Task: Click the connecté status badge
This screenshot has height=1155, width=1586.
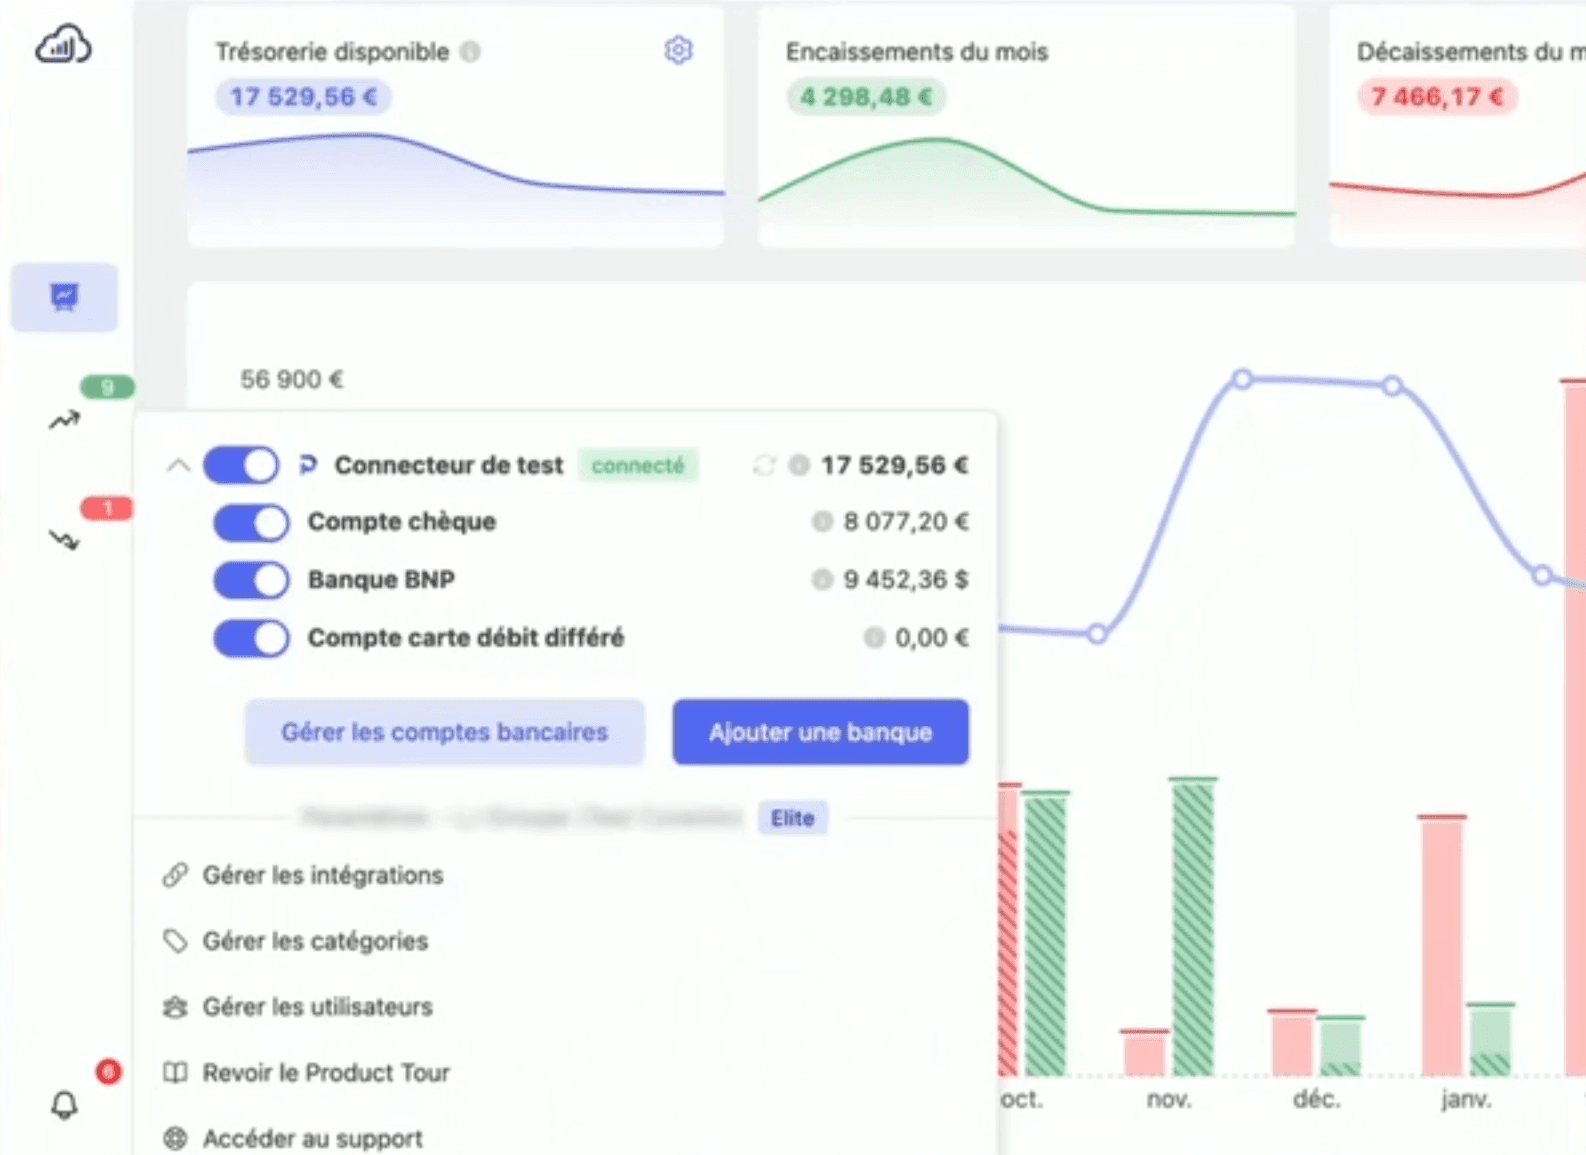Action: (638, 465)
